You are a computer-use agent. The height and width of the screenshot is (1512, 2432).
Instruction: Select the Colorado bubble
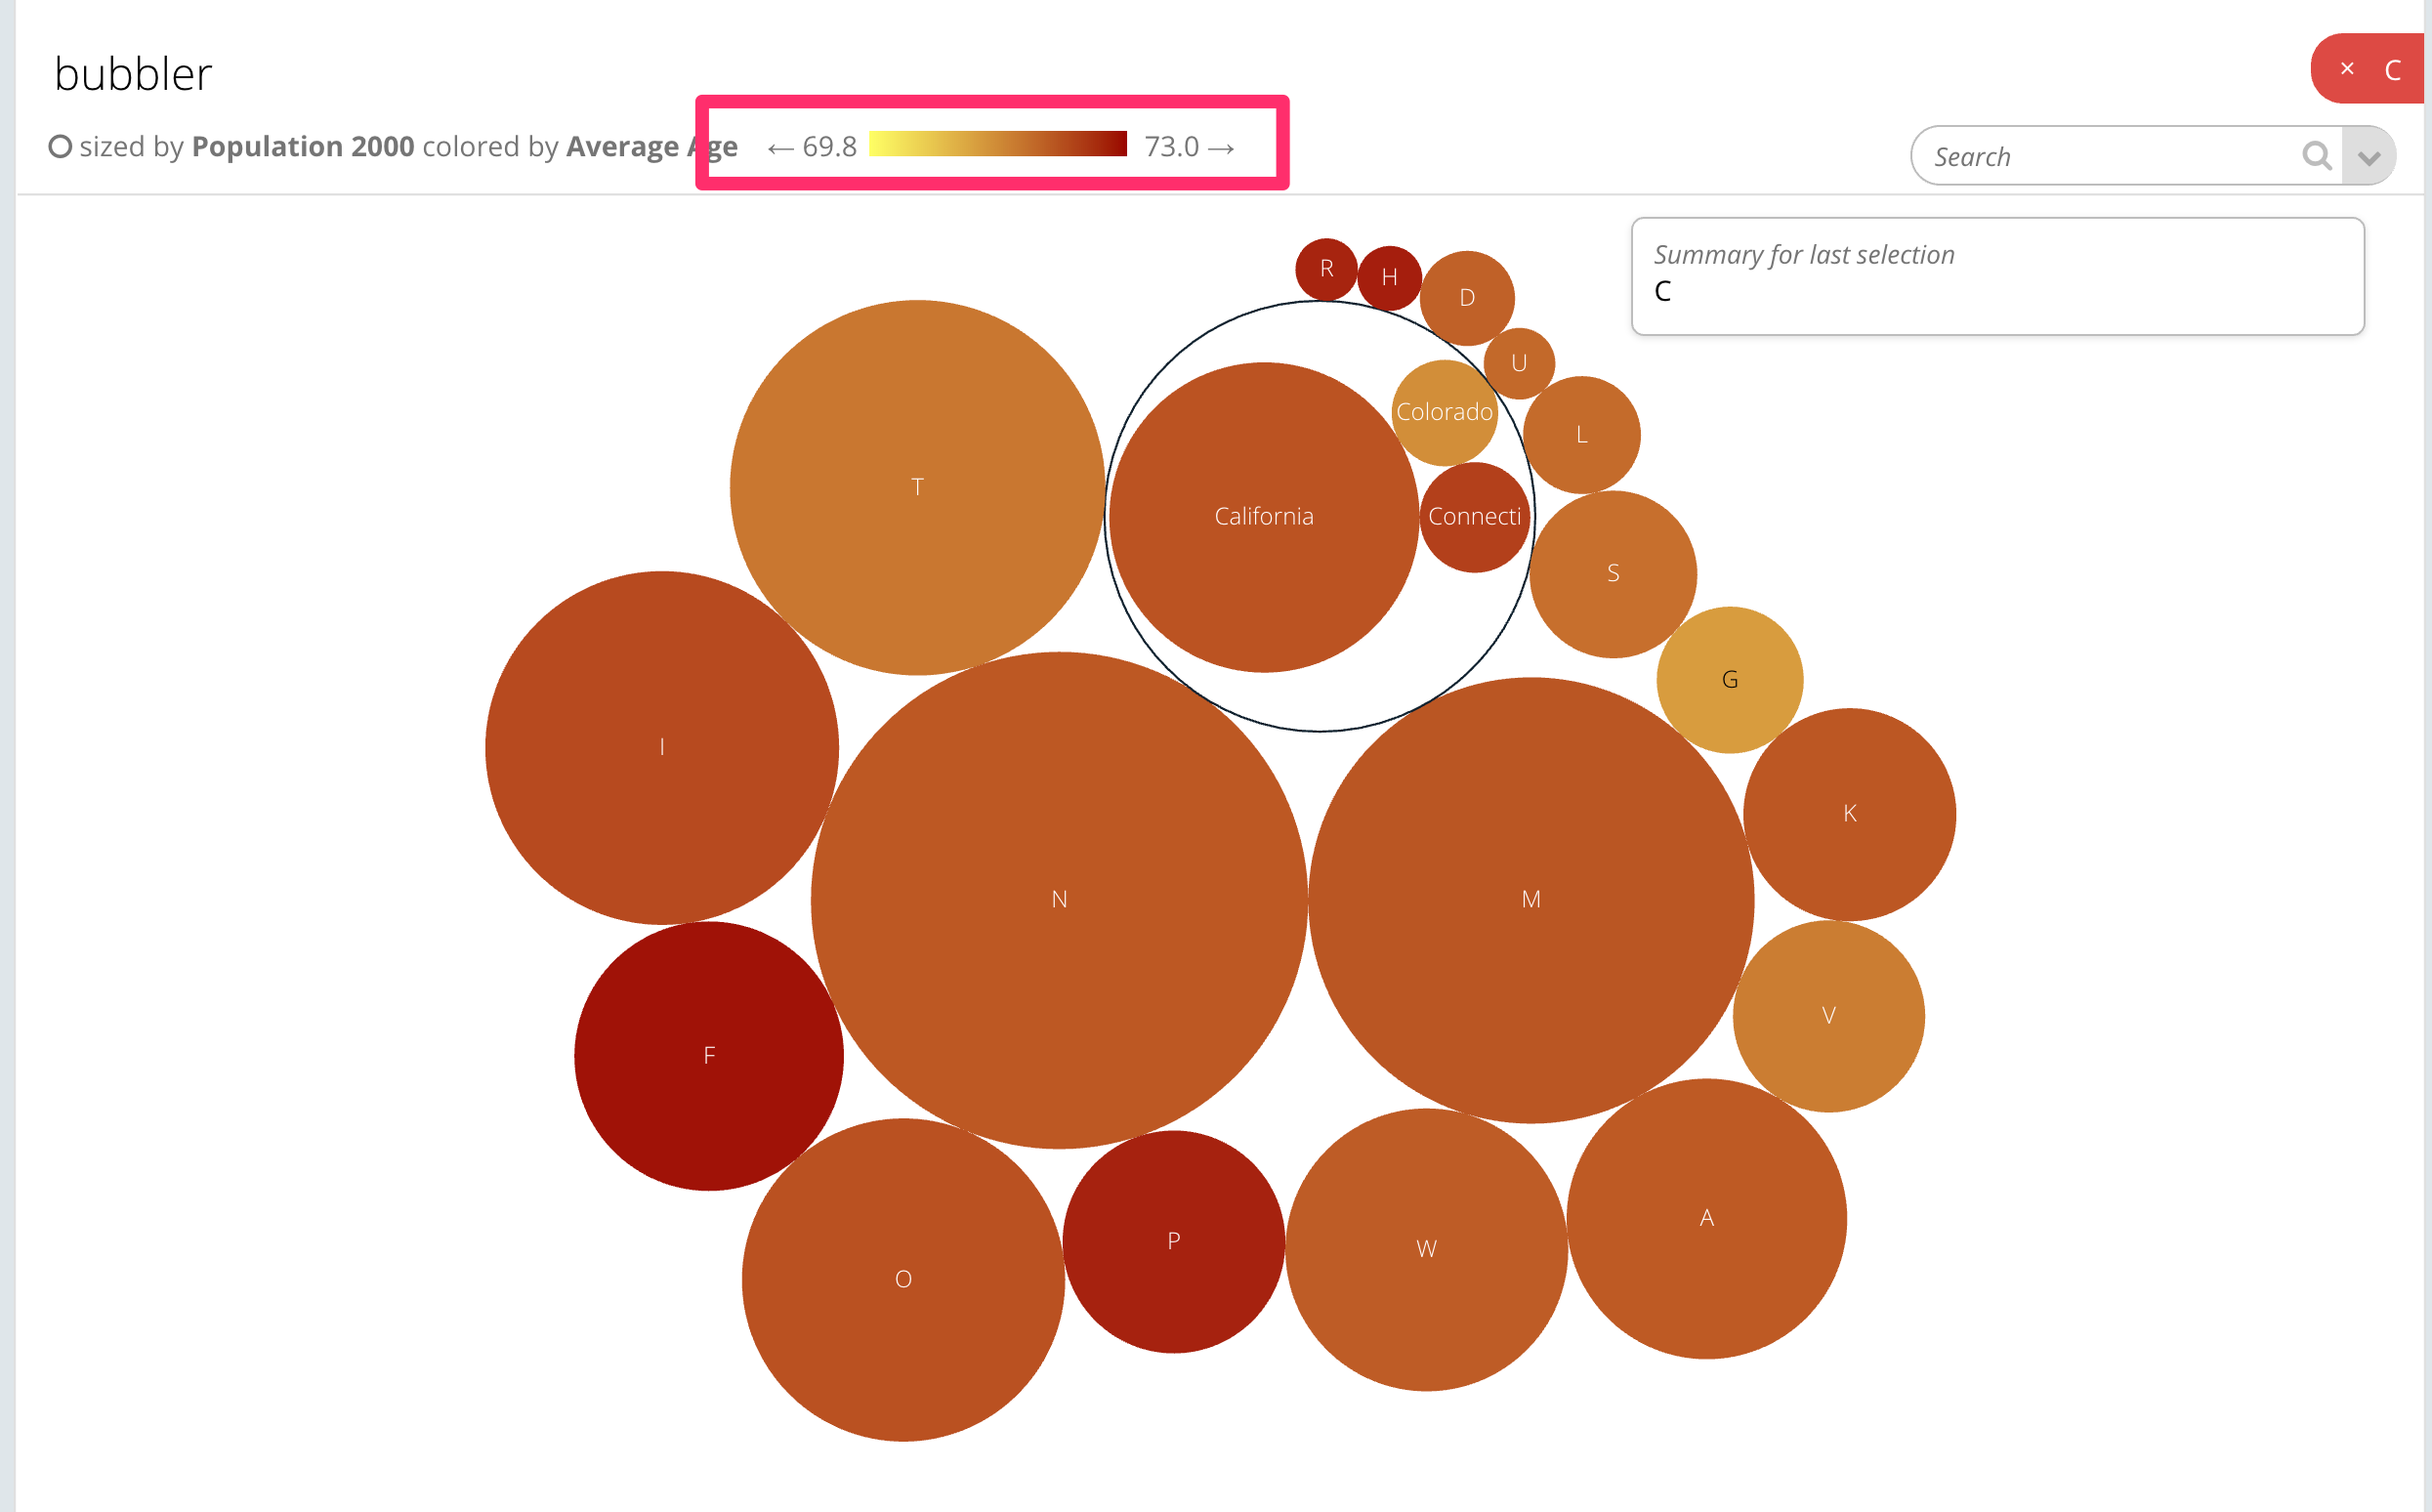[x=1444, y=412]
